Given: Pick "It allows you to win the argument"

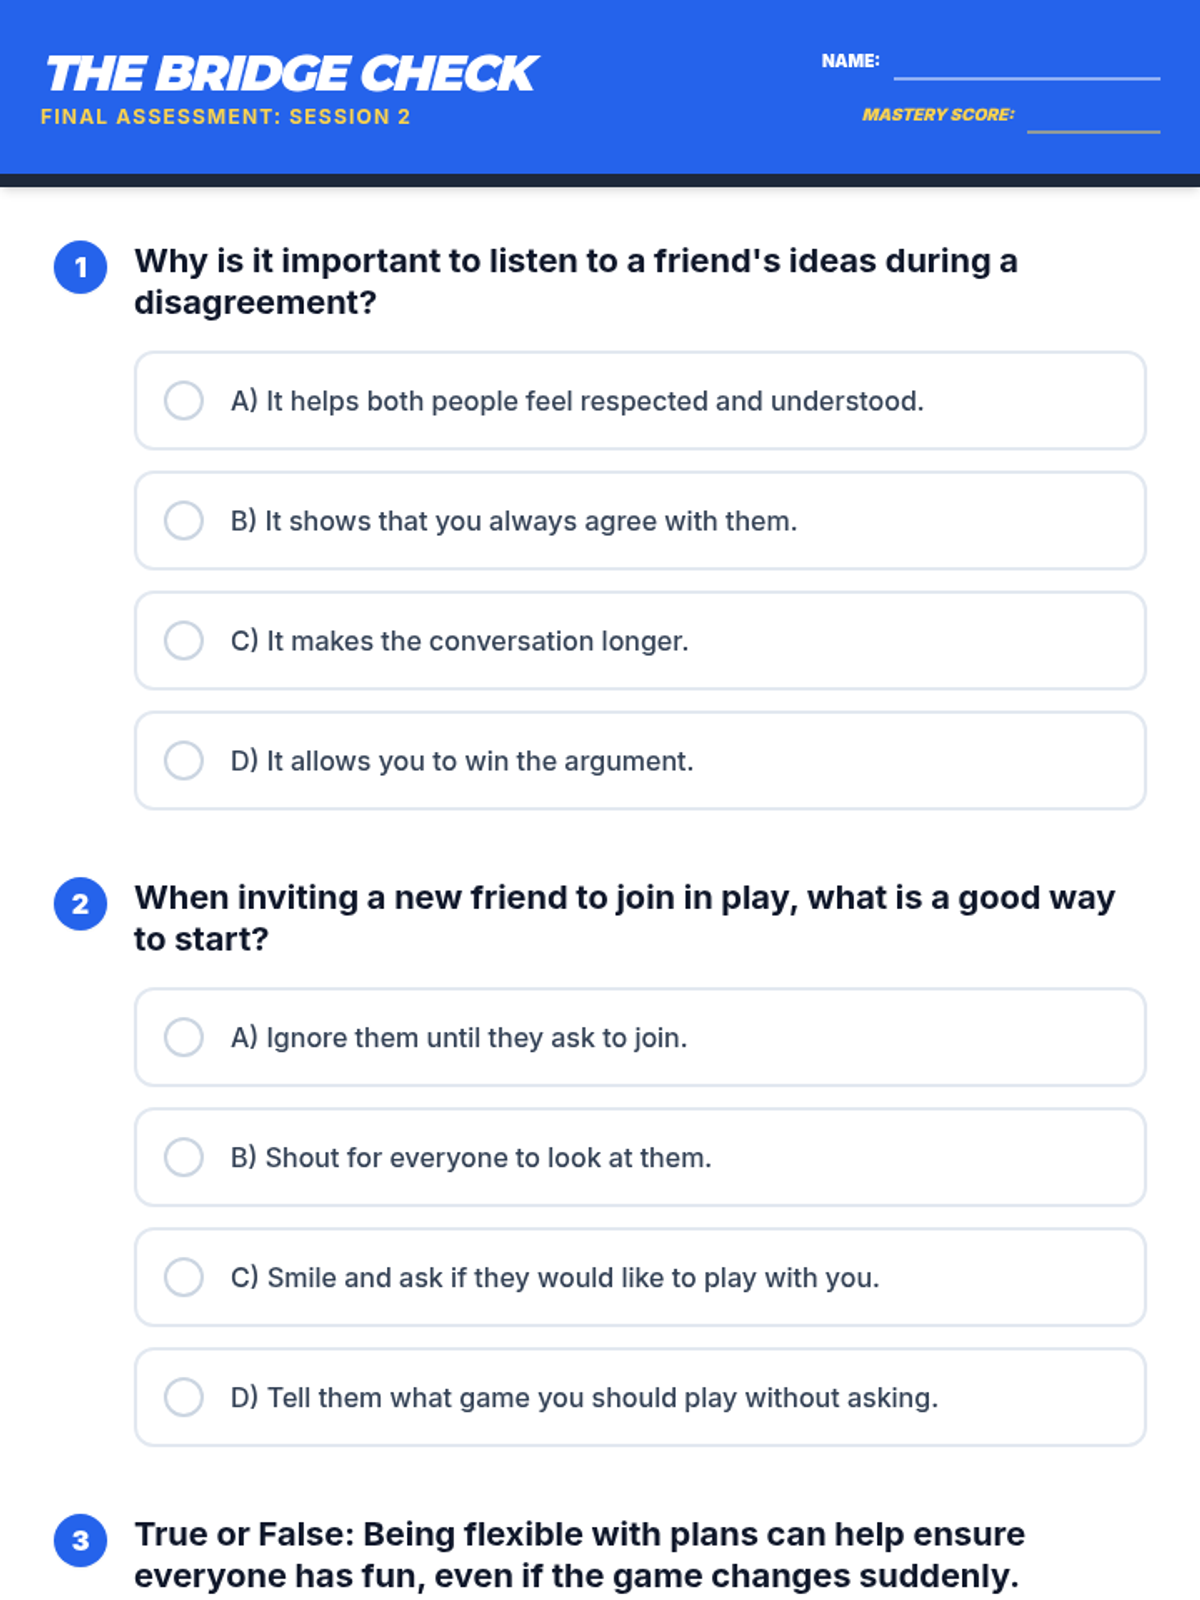Looking at the screenshot, I should tap(184, 761).
